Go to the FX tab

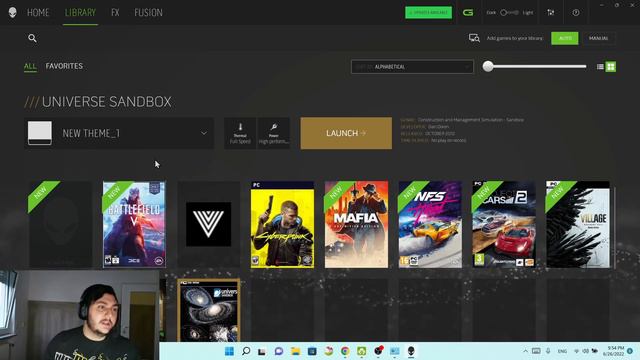(115, 13)
